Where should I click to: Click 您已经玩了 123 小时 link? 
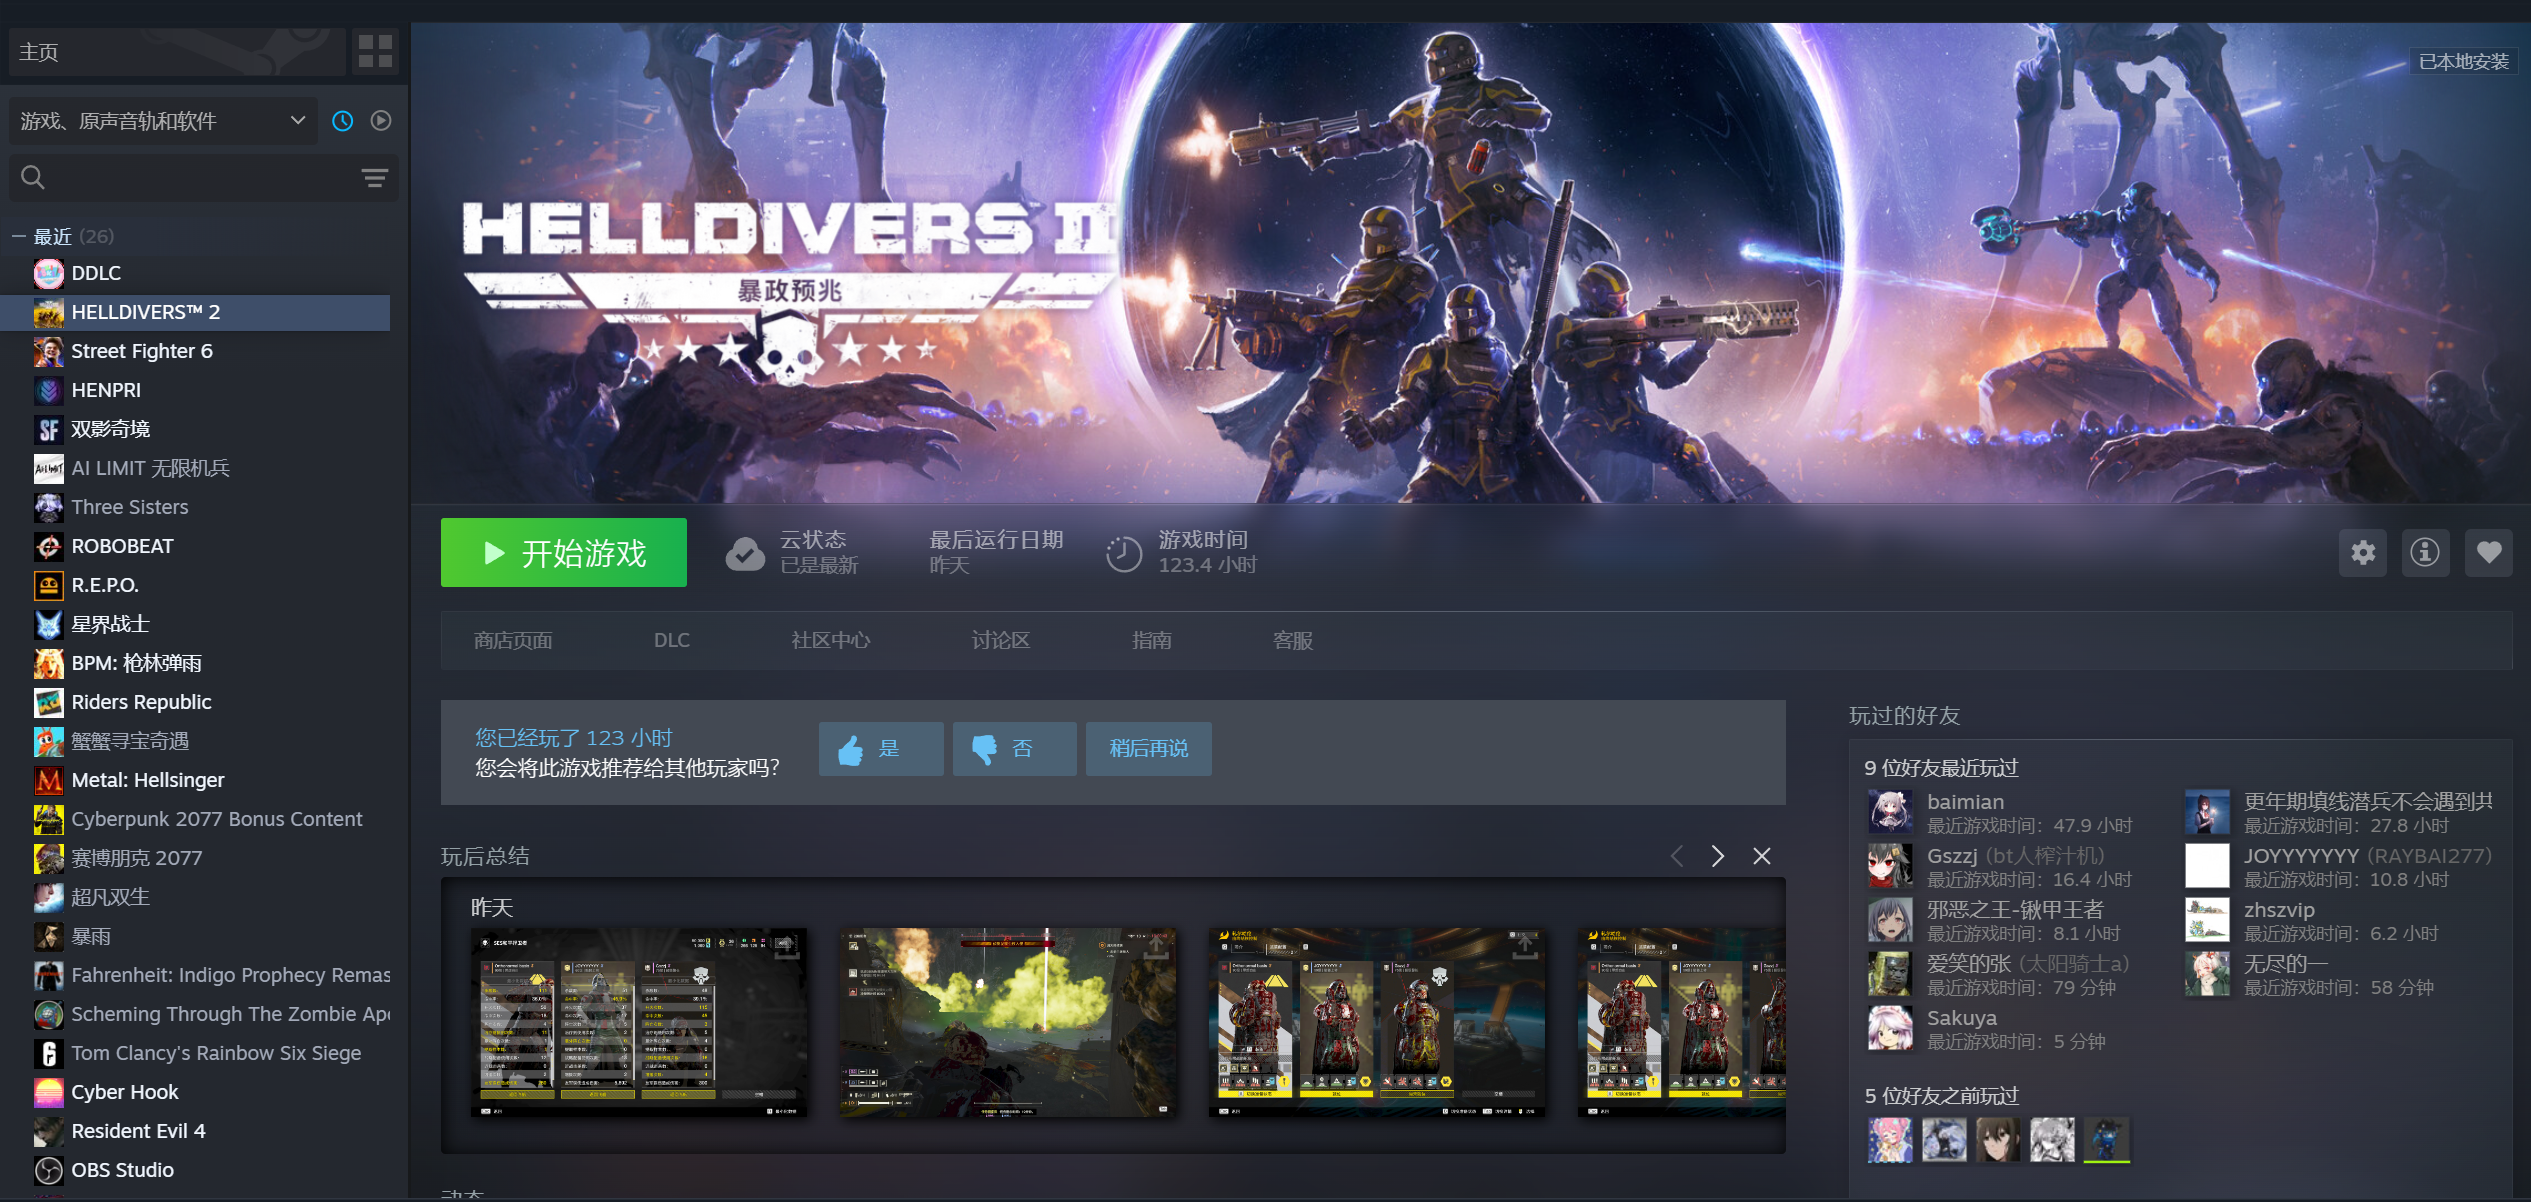(574, 738)
